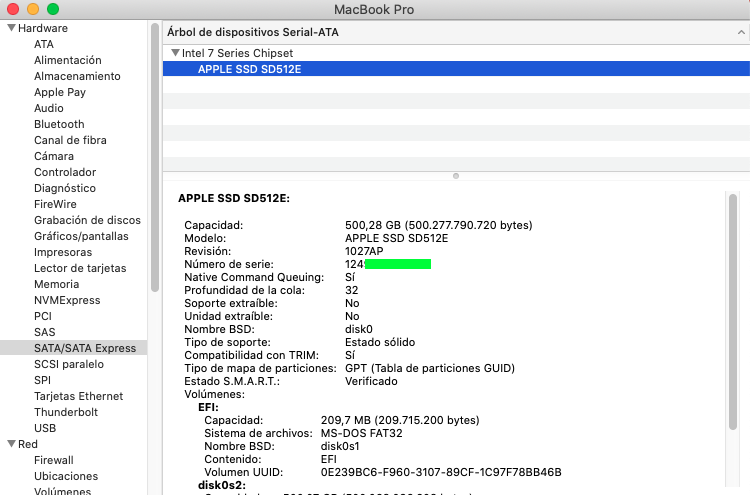The image size is (750, 495).
Task: Open the Thunderbolt category
Action: [66, 412]
